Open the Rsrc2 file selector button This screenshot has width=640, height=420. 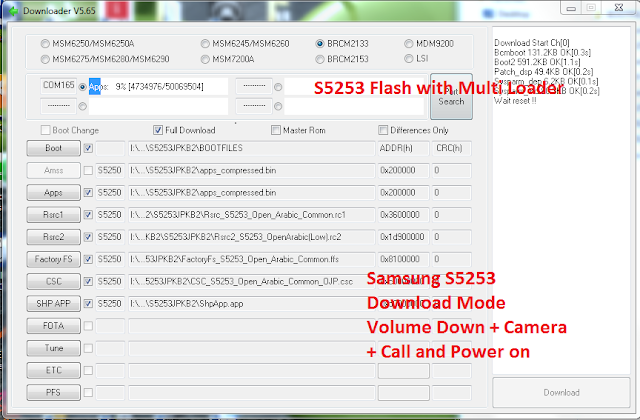pos(53,237)
